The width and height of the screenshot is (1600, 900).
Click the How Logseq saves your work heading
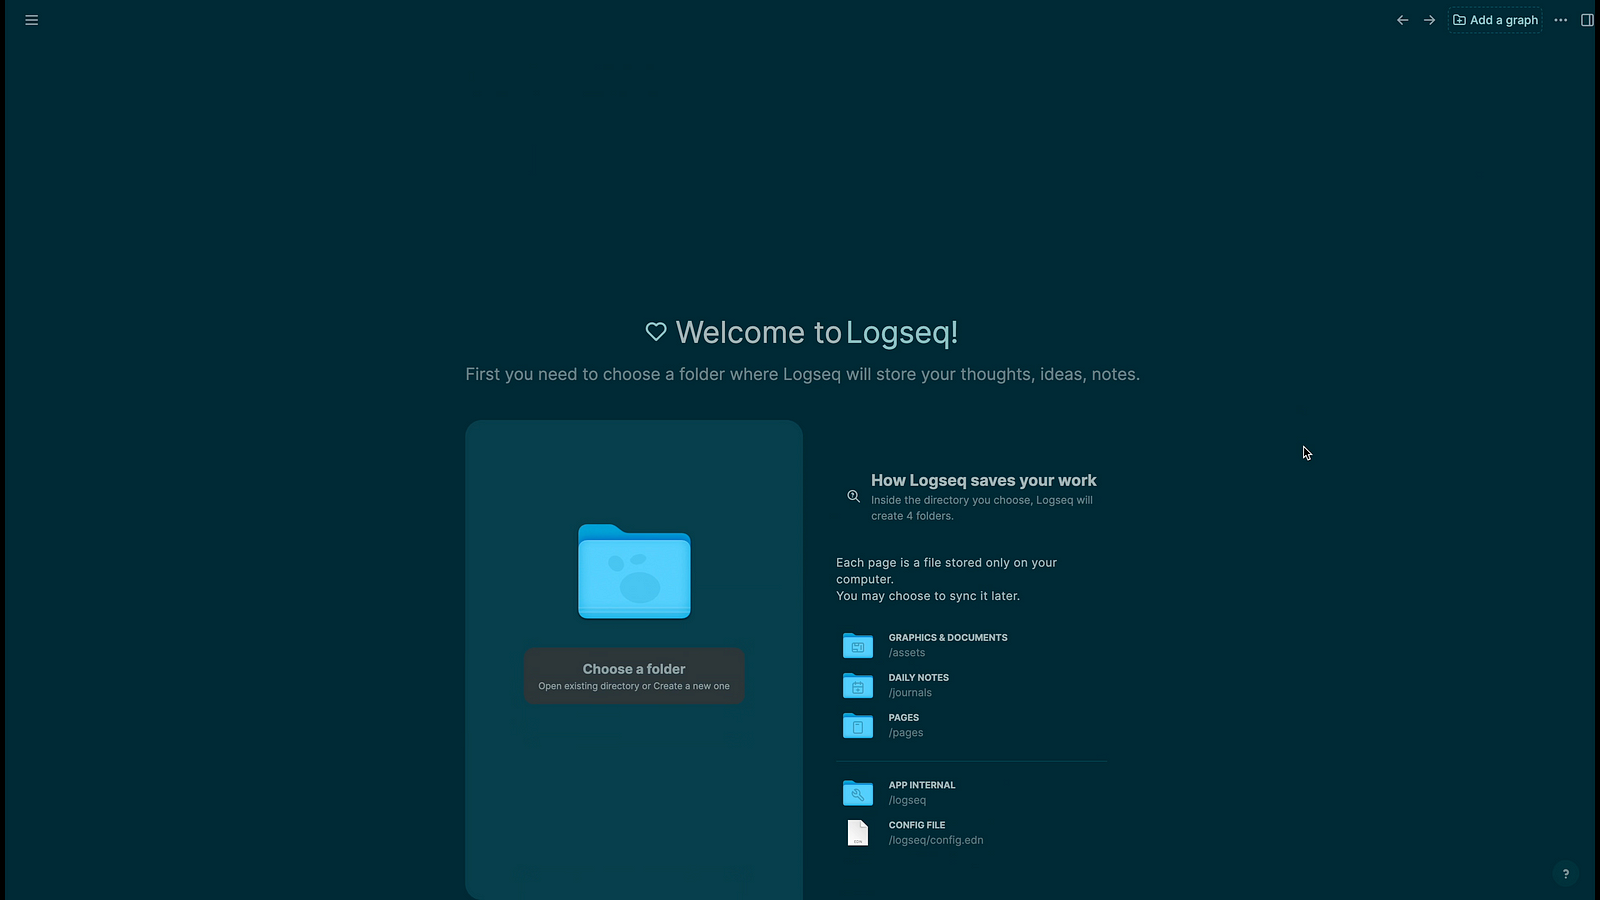click(x=983, y=481)
